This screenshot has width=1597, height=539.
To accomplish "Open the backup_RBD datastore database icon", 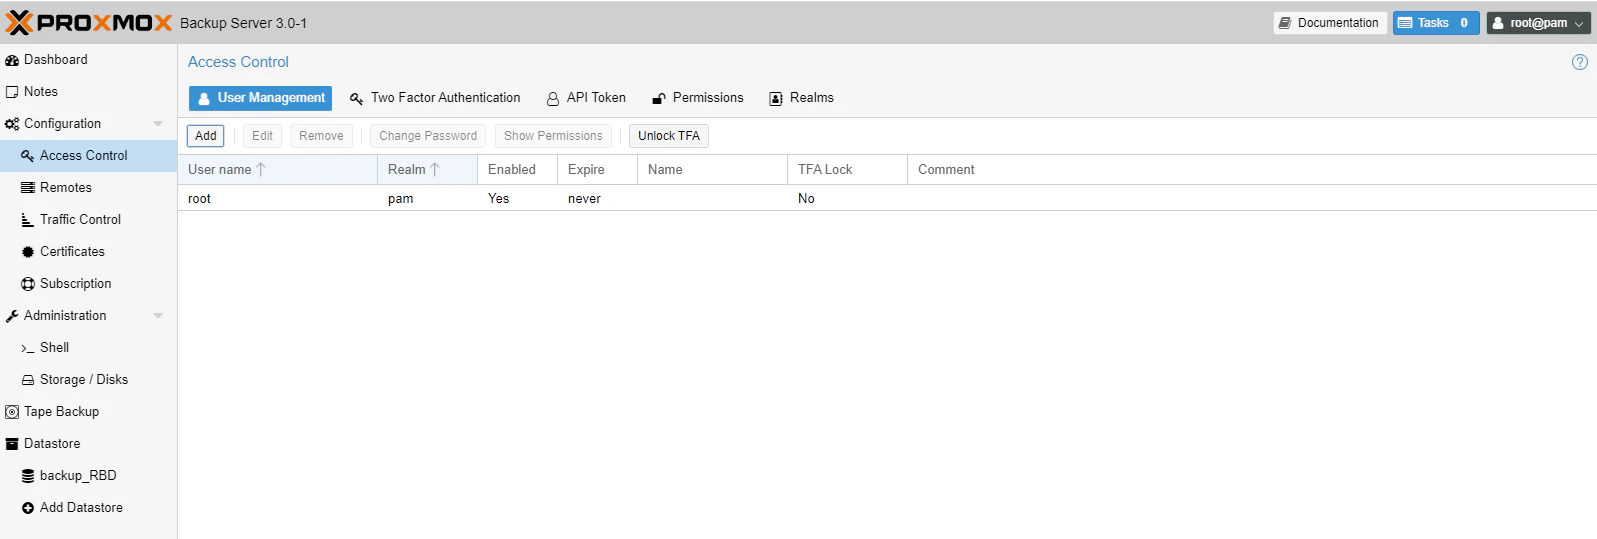I will click(28, 476).
